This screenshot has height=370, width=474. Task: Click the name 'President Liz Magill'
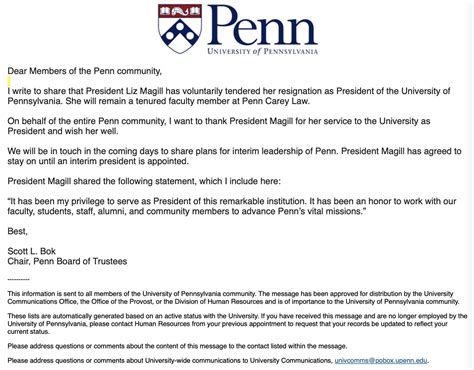tap(125, 91)
